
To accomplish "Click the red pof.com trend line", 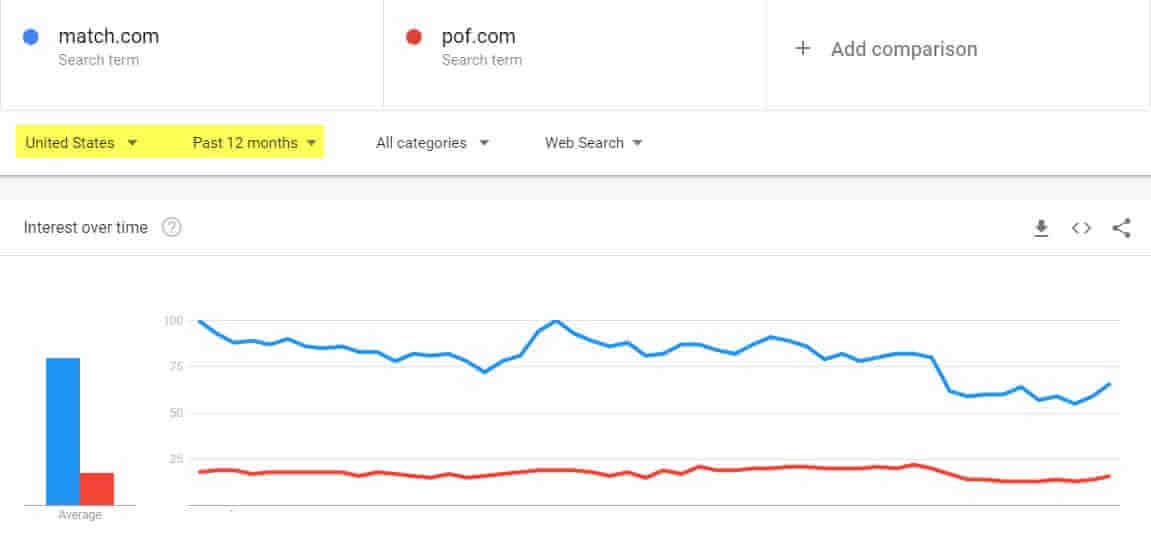I will pos(653,472).
